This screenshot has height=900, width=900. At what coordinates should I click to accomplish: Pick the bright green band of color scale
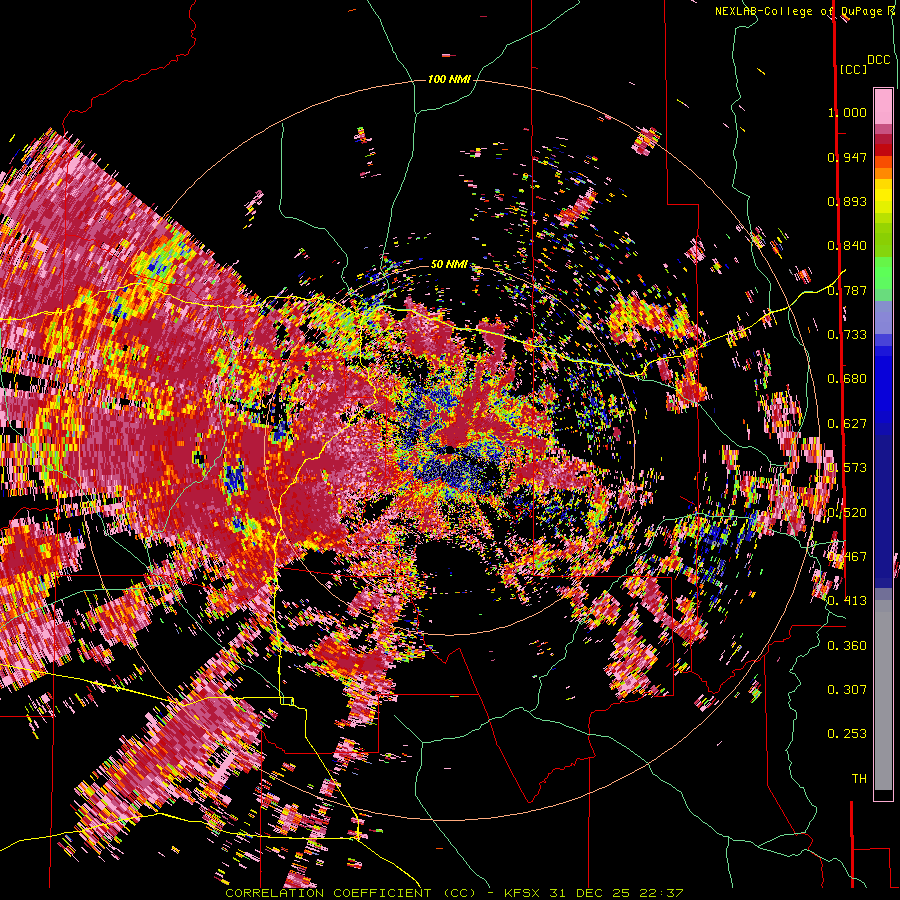(x=883, y=273)
